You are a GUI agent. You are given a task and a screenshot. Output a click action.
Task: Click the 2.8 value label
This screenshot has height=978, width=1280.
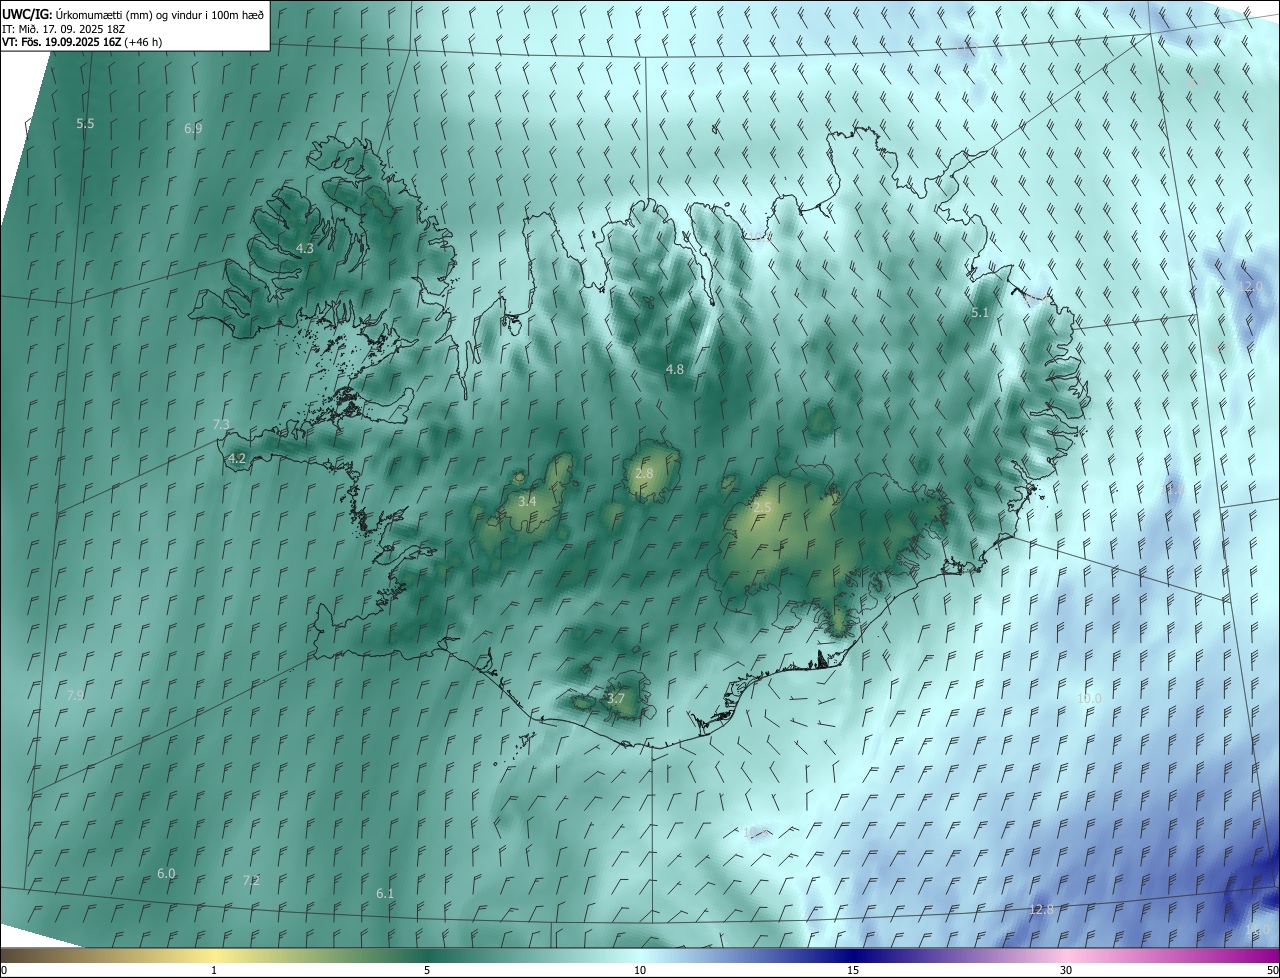[x=644, y=473]
